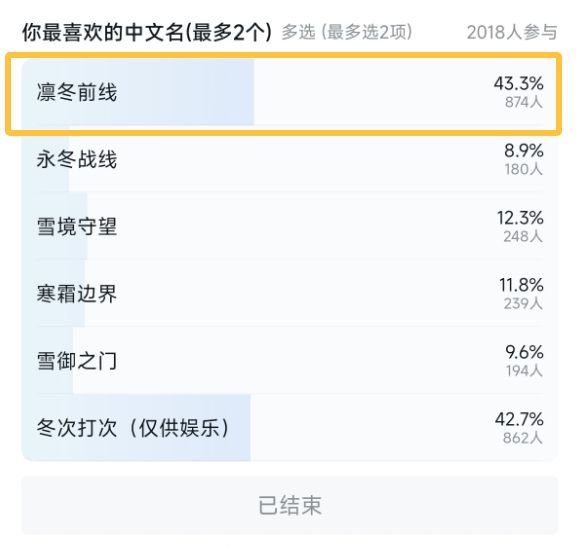Click the 凛冬前线 blue progress bar
The width and height of the screenshot is (579, 547).
[x=138, y=92]
